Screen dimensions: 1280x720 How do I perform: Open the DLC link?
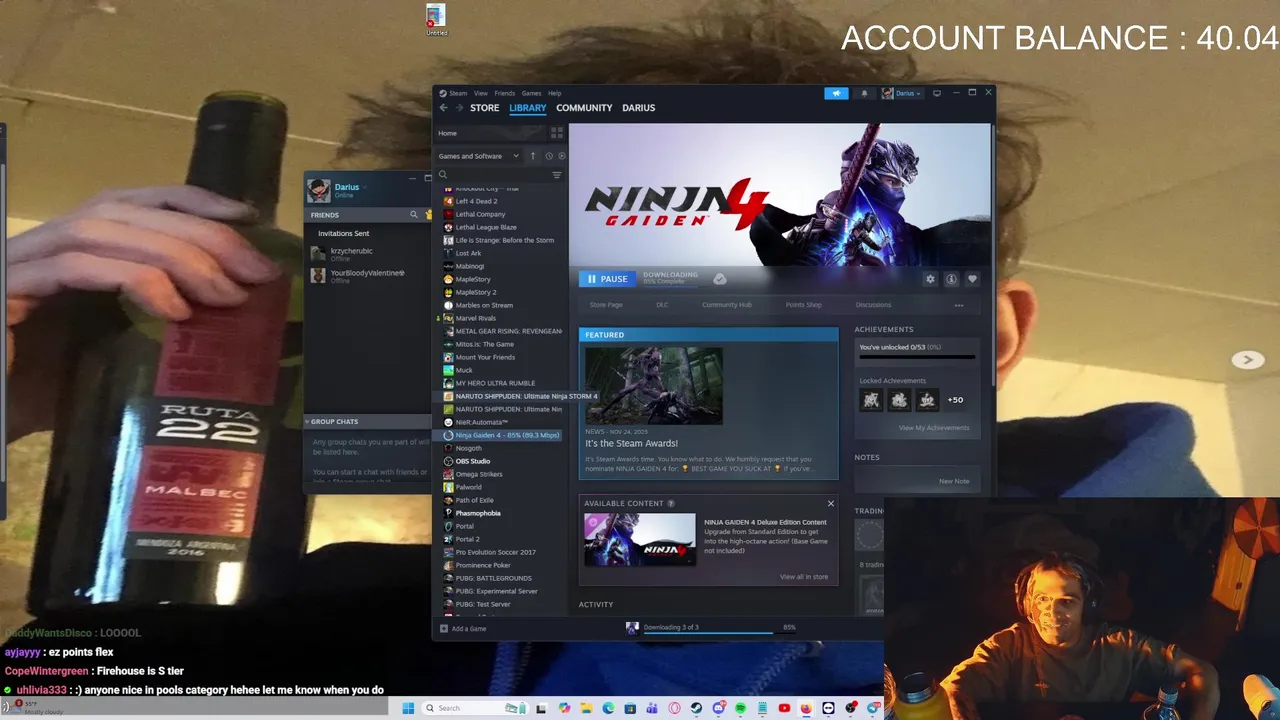(662, 305)
